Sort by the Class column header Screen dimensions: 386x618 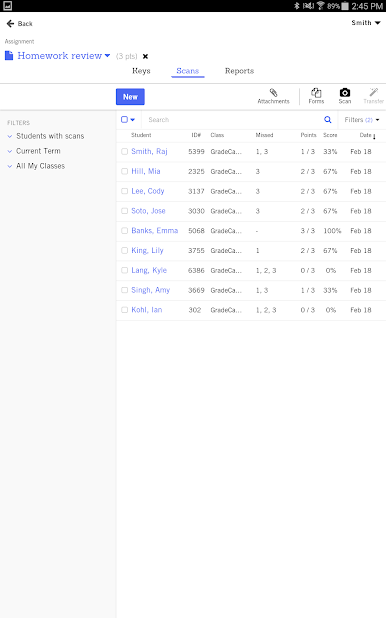[217, 135]
